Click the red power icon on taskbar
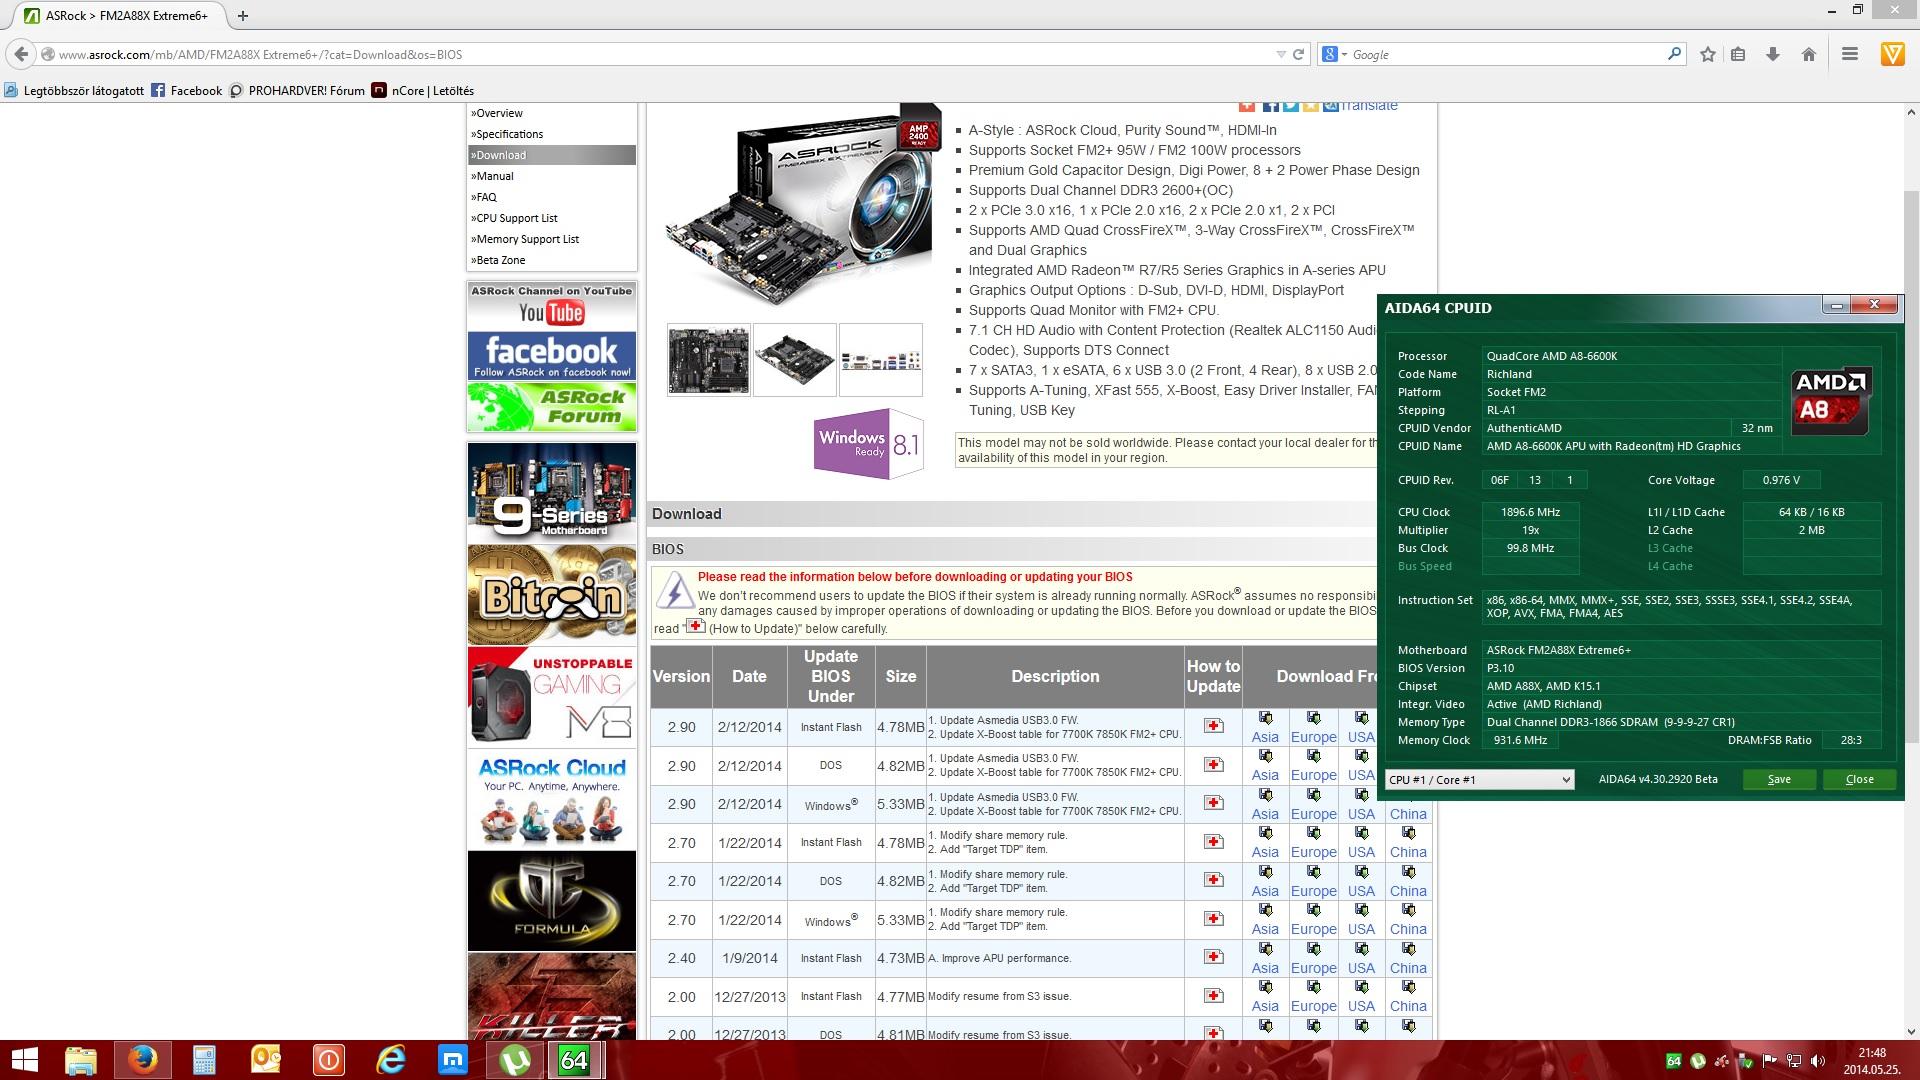The width and height of the screenshot is (1920, 1080). [x=328, y=1060]
